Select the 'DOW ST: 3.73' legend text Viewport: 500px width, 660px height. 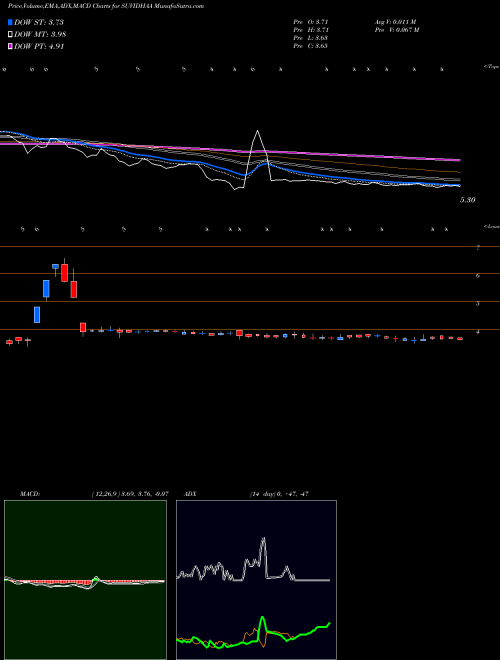(x=39, y=22)
